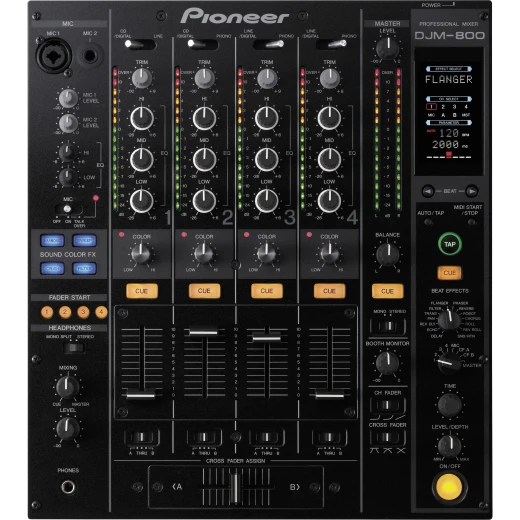Click the channel 1 TRIM knob
The width and height of the screenshot is (520, 520).
[x=142, y=79]
